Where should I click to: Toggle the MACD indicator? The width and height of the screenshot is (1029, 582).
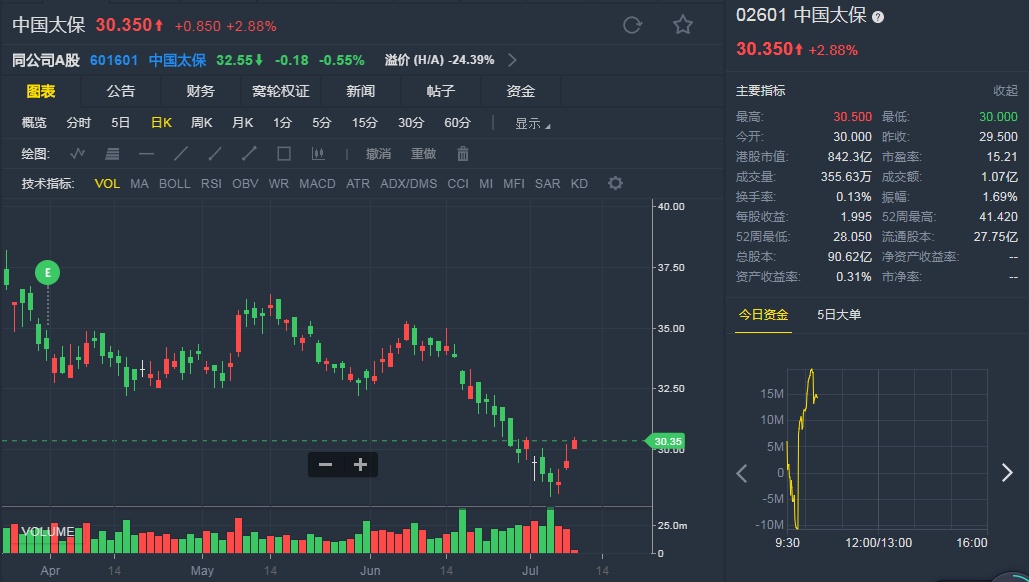point(317,184)
